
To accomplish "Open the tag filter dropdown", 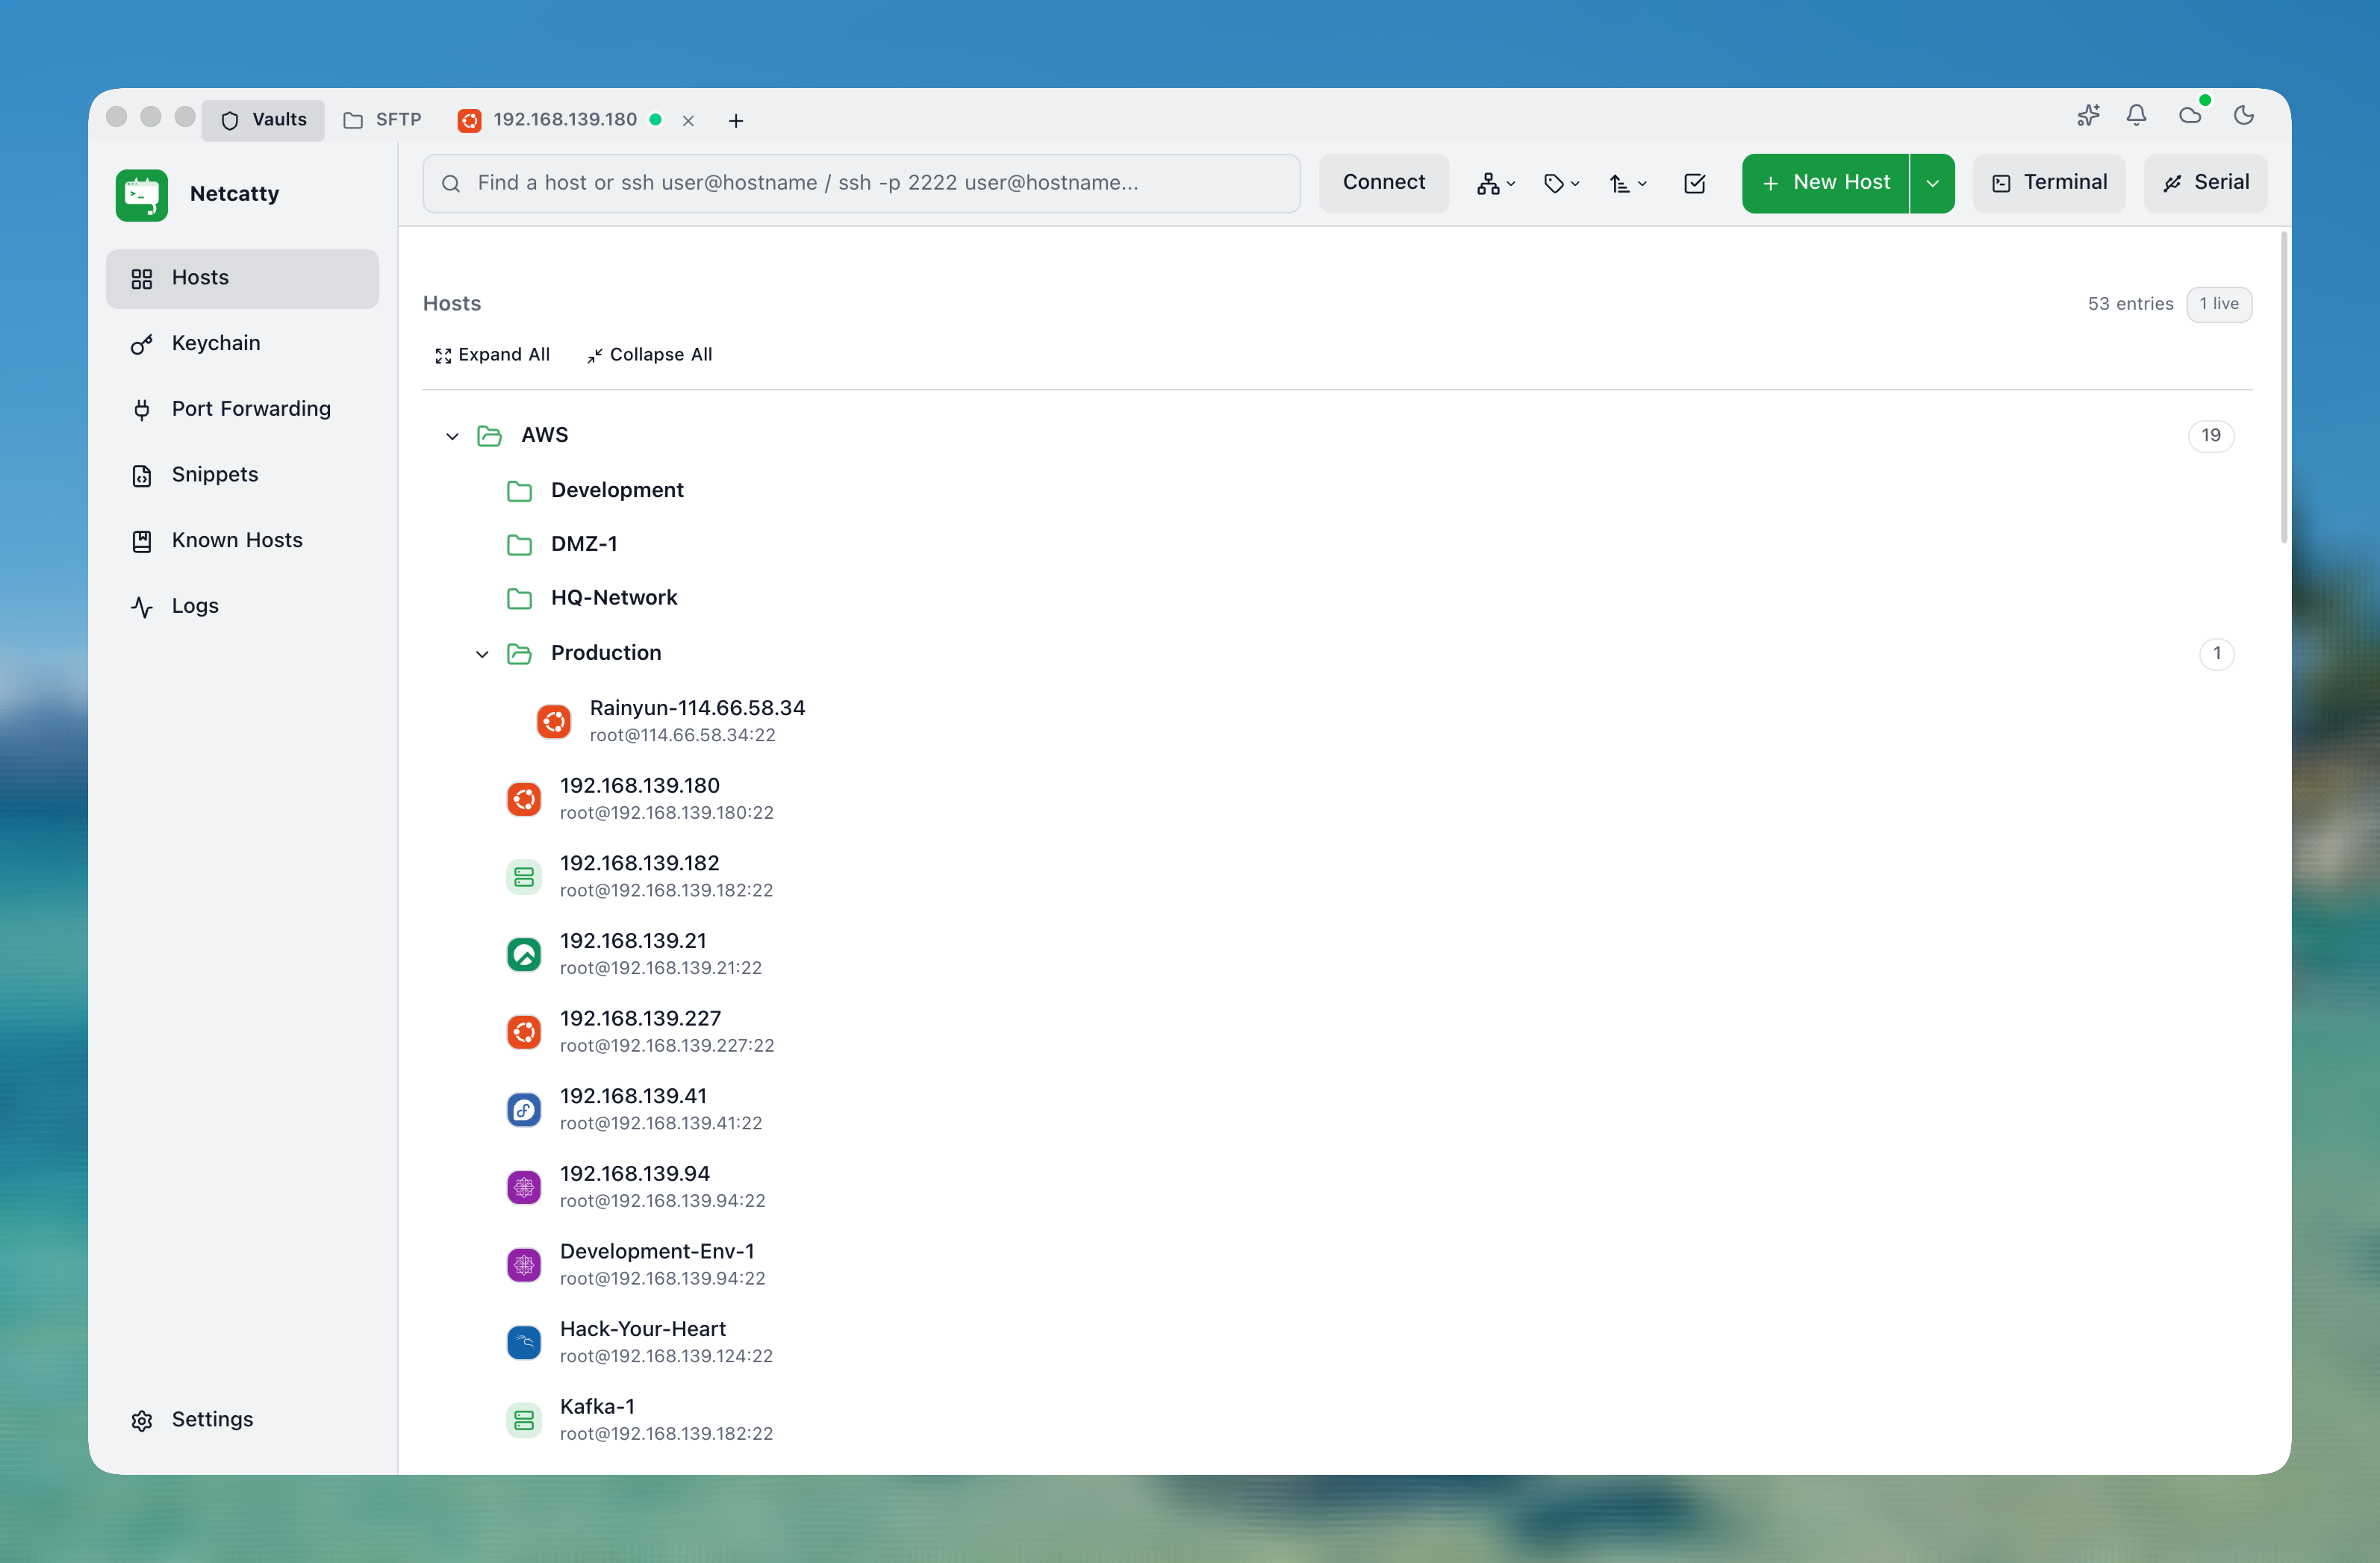I will click(1561, 183).
